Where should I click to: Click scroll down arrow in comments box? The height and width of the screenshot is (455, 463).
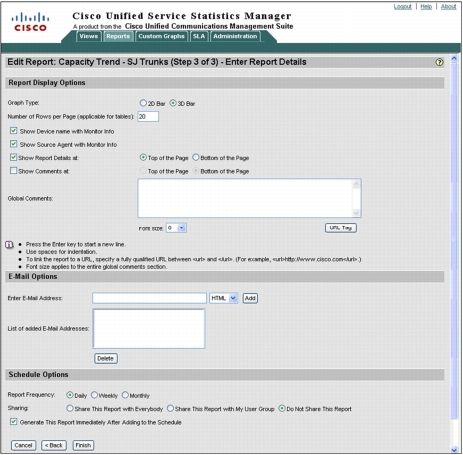point(356,213)
